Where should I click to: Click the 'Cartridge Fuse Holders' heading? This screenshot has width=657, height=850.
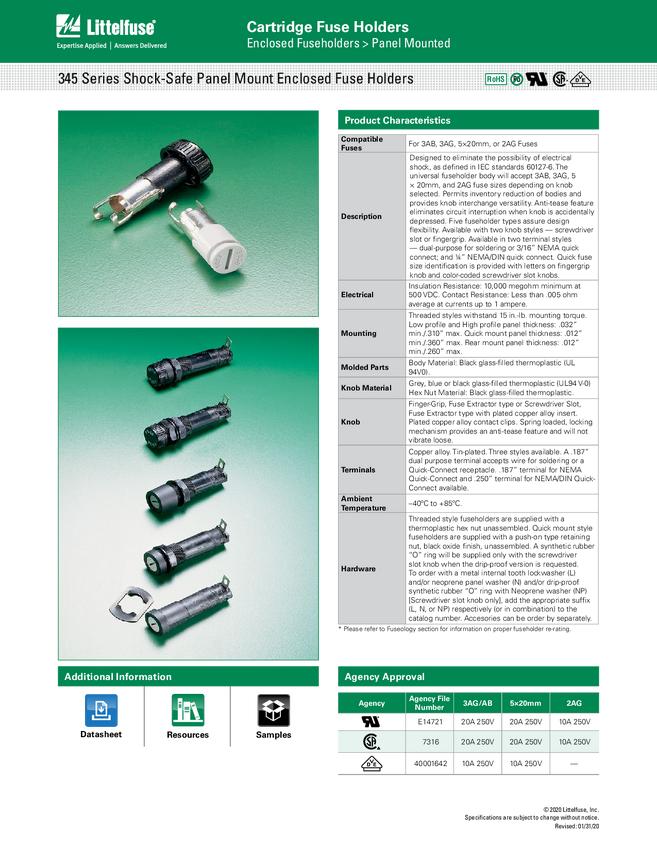click(x=327, y=27)
